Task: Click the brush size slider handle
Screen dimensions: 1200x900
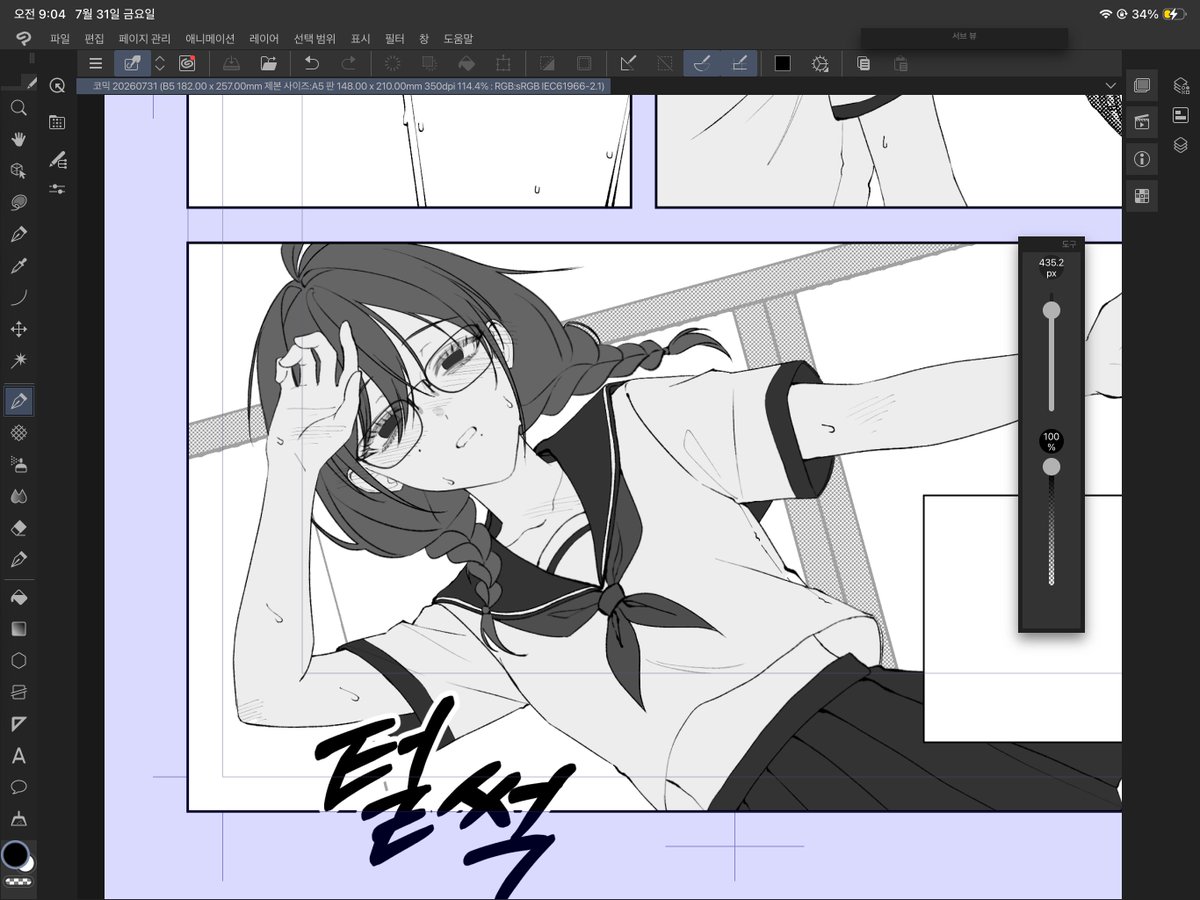Action: (1051, 310)
